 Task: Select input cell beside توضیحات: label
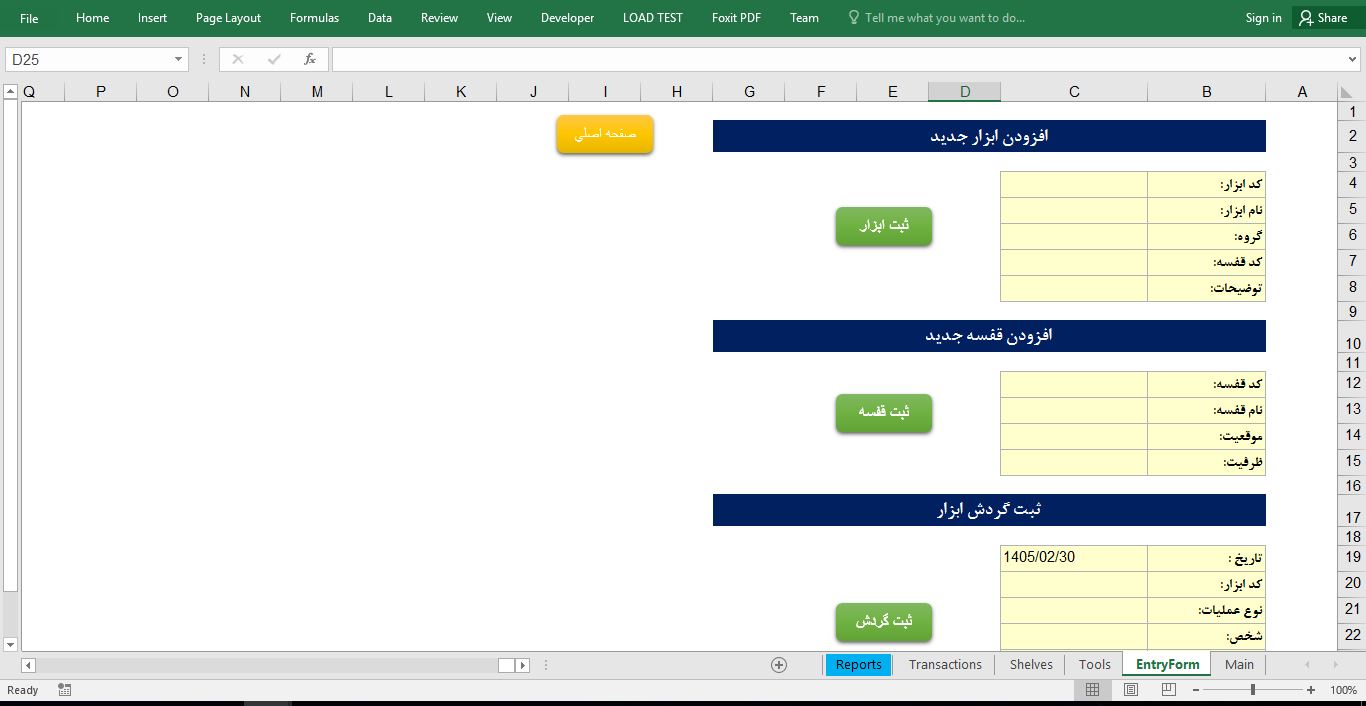1074,288
